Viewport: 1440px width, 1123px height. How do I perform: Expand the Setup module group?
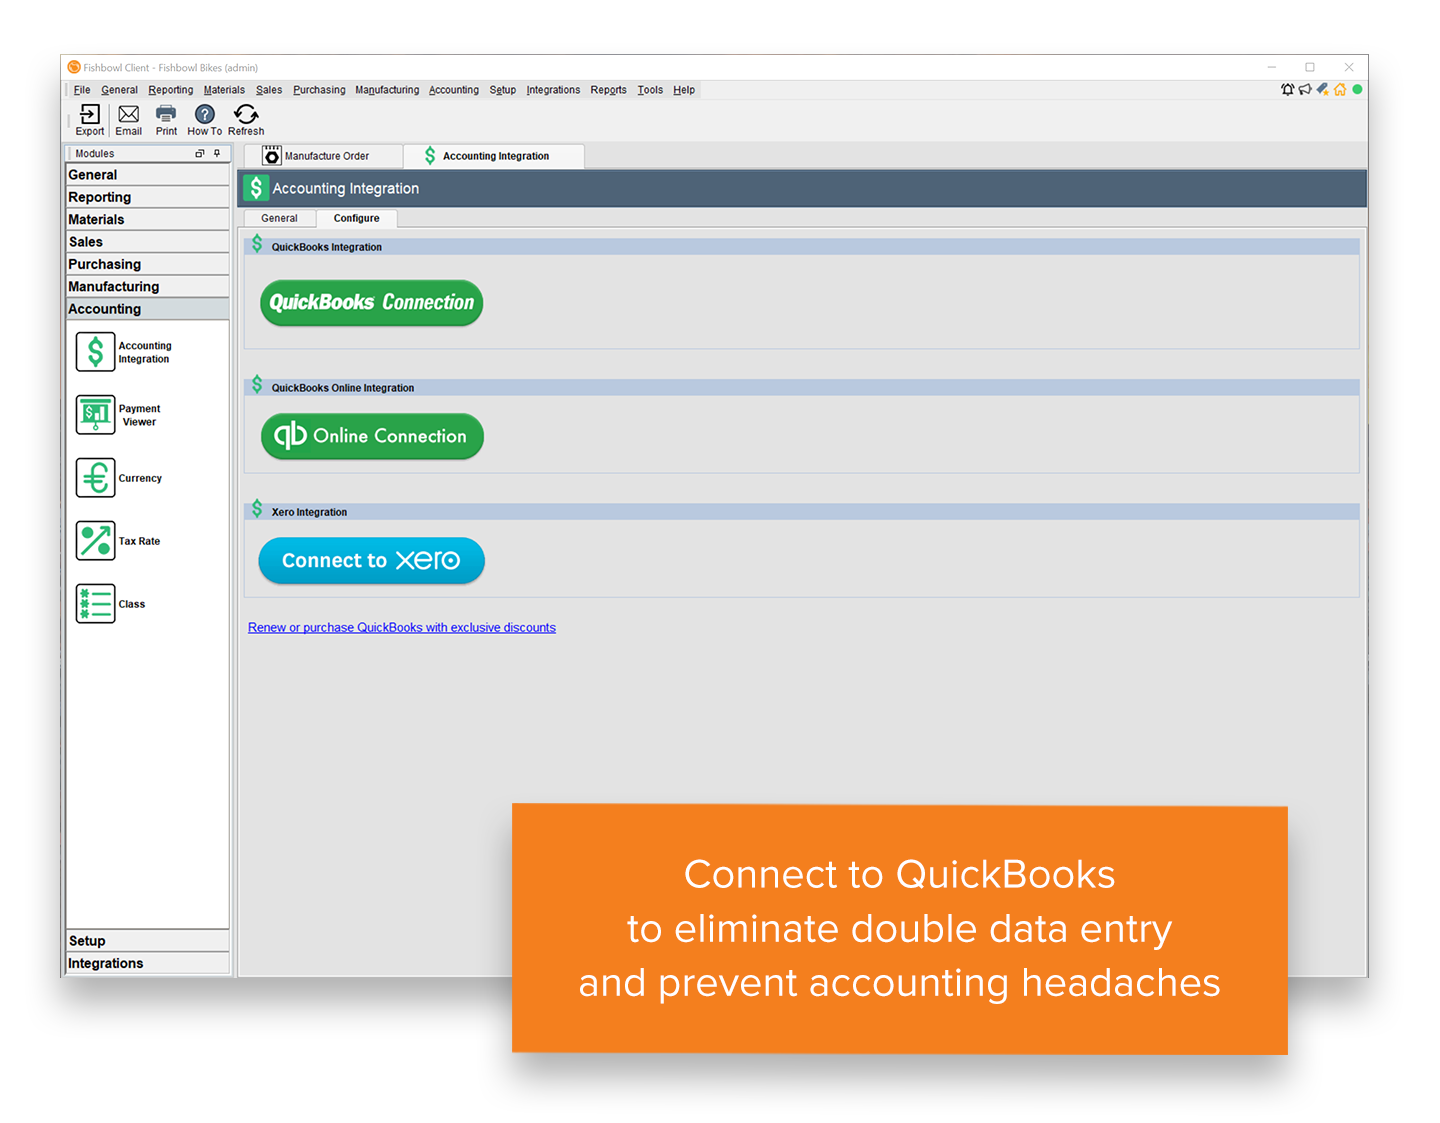[148, 941]
